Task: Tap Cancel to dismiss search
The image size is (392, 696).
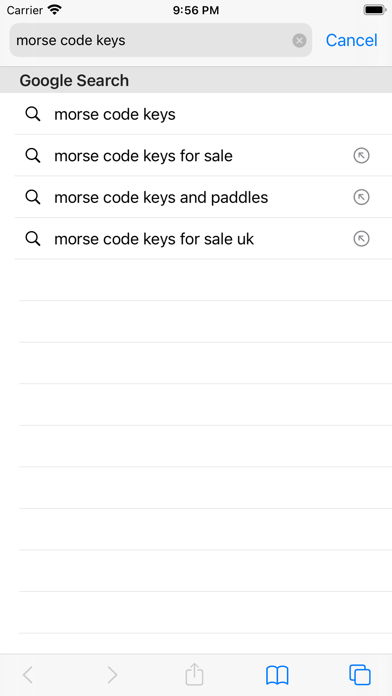Action: (352, 40)
